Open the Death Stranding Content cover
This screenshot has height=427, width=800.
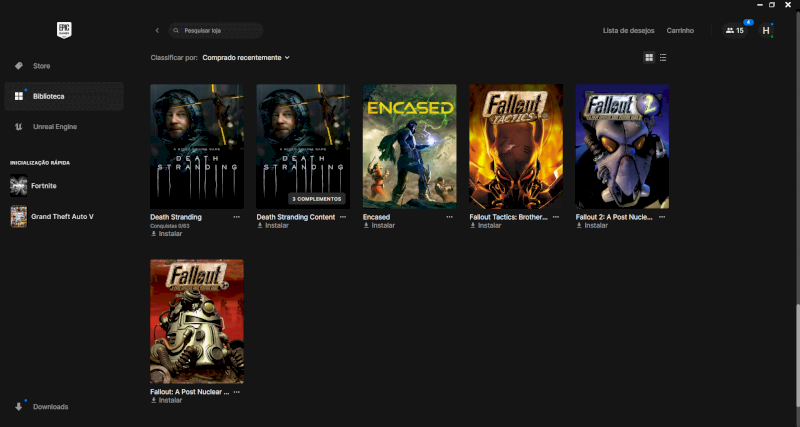303,146
